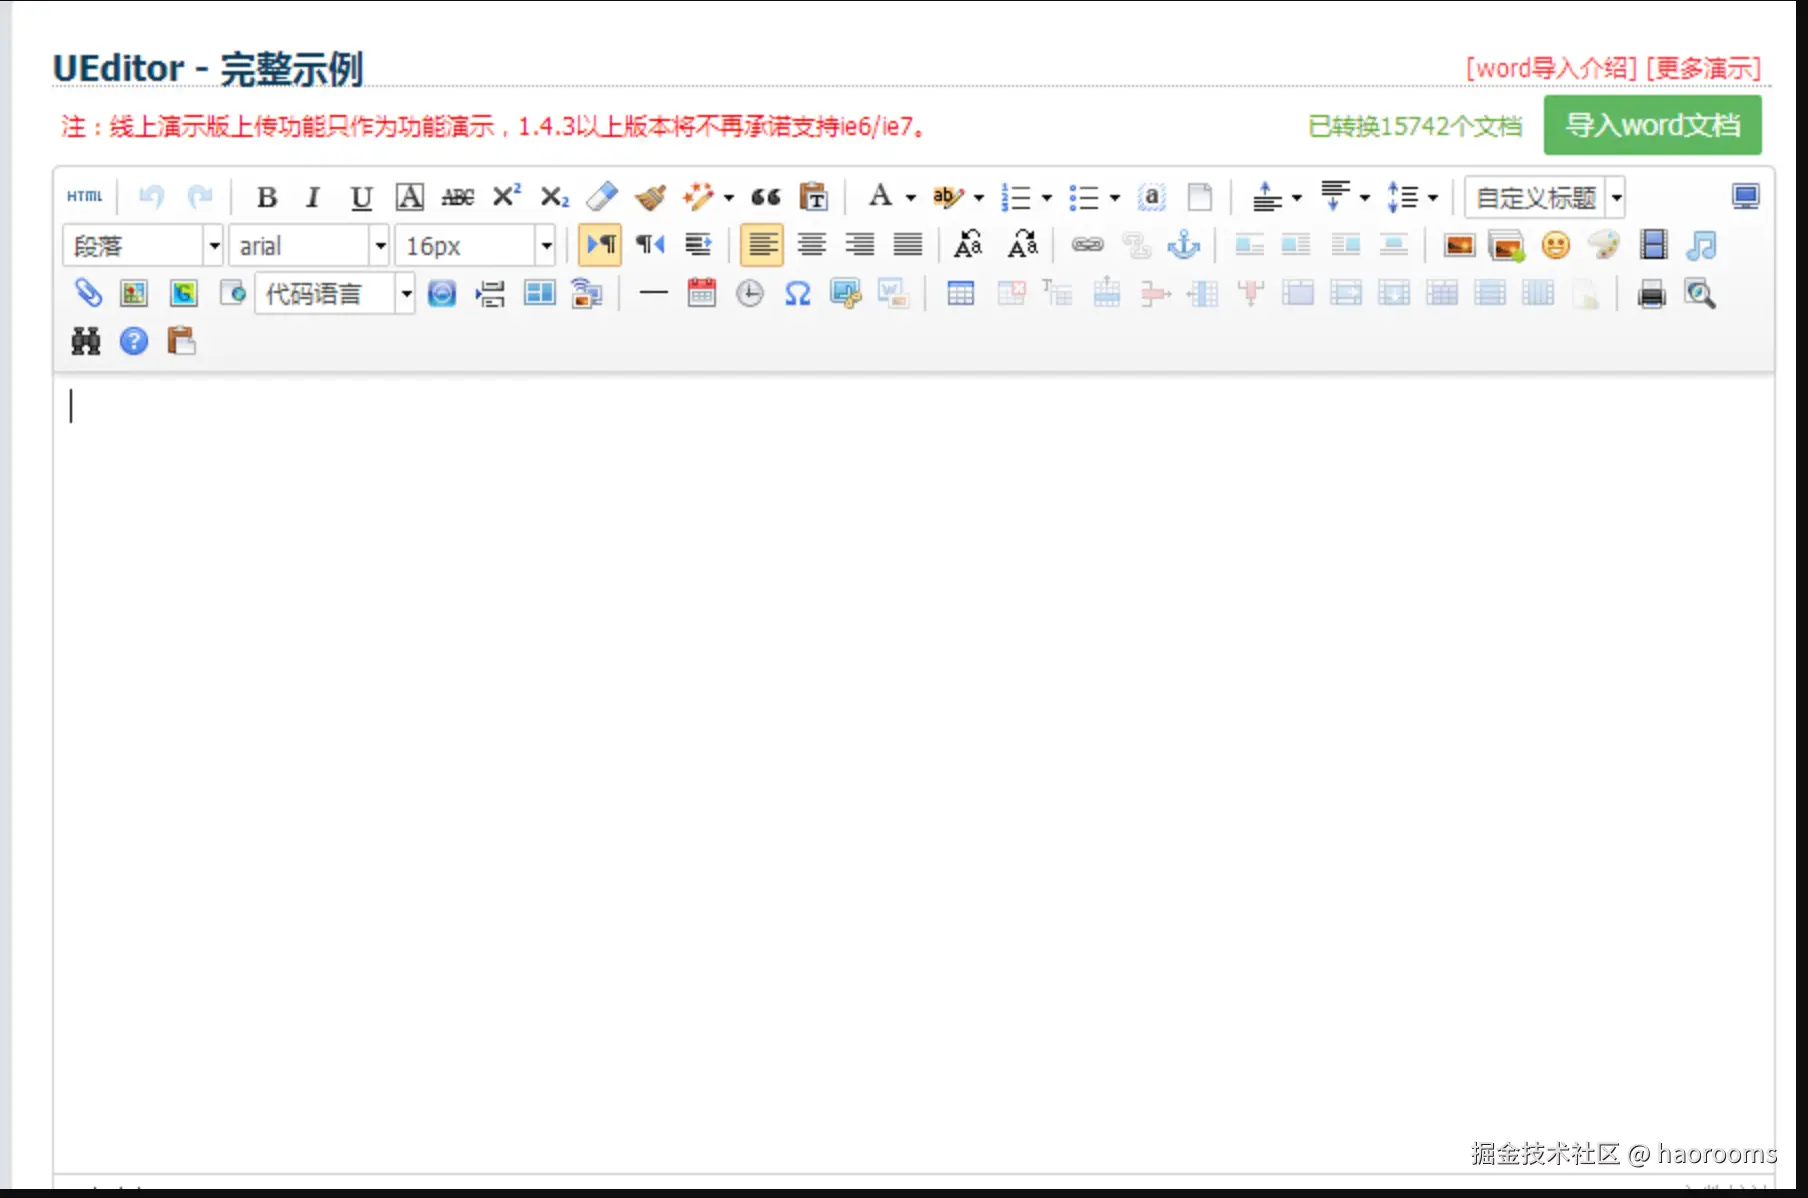This screenshot has height=1198, width=1808.
Task: Toggle align right paragraph alignment
Action: (860, 245)
